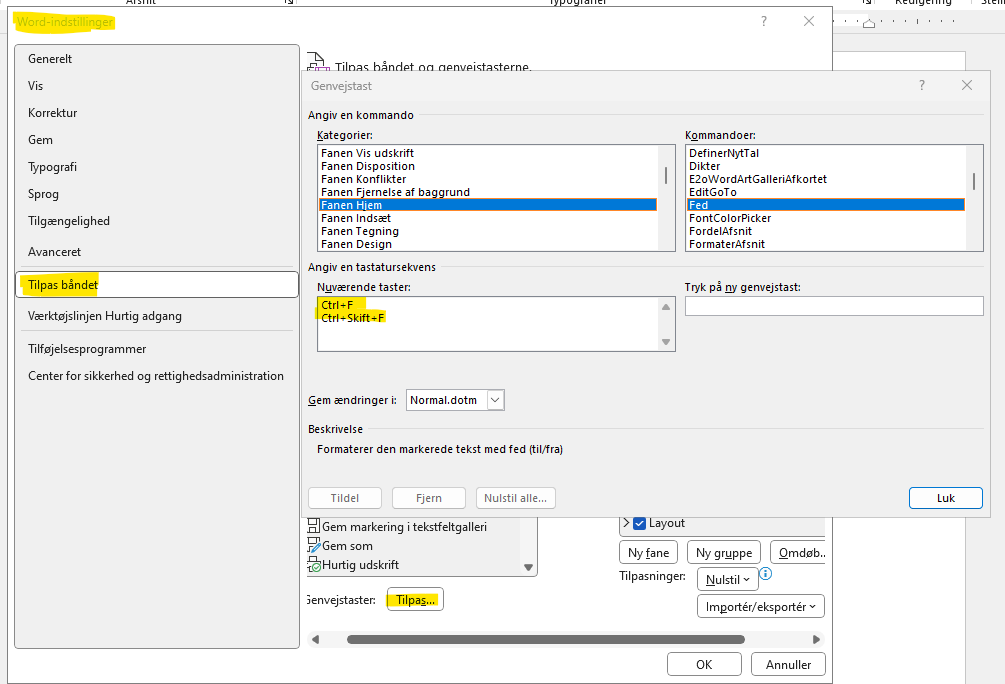Select command FormaterAfsnit
Image resolution: width=1005 pixels, height=684 pixels.
pos(826,244)
